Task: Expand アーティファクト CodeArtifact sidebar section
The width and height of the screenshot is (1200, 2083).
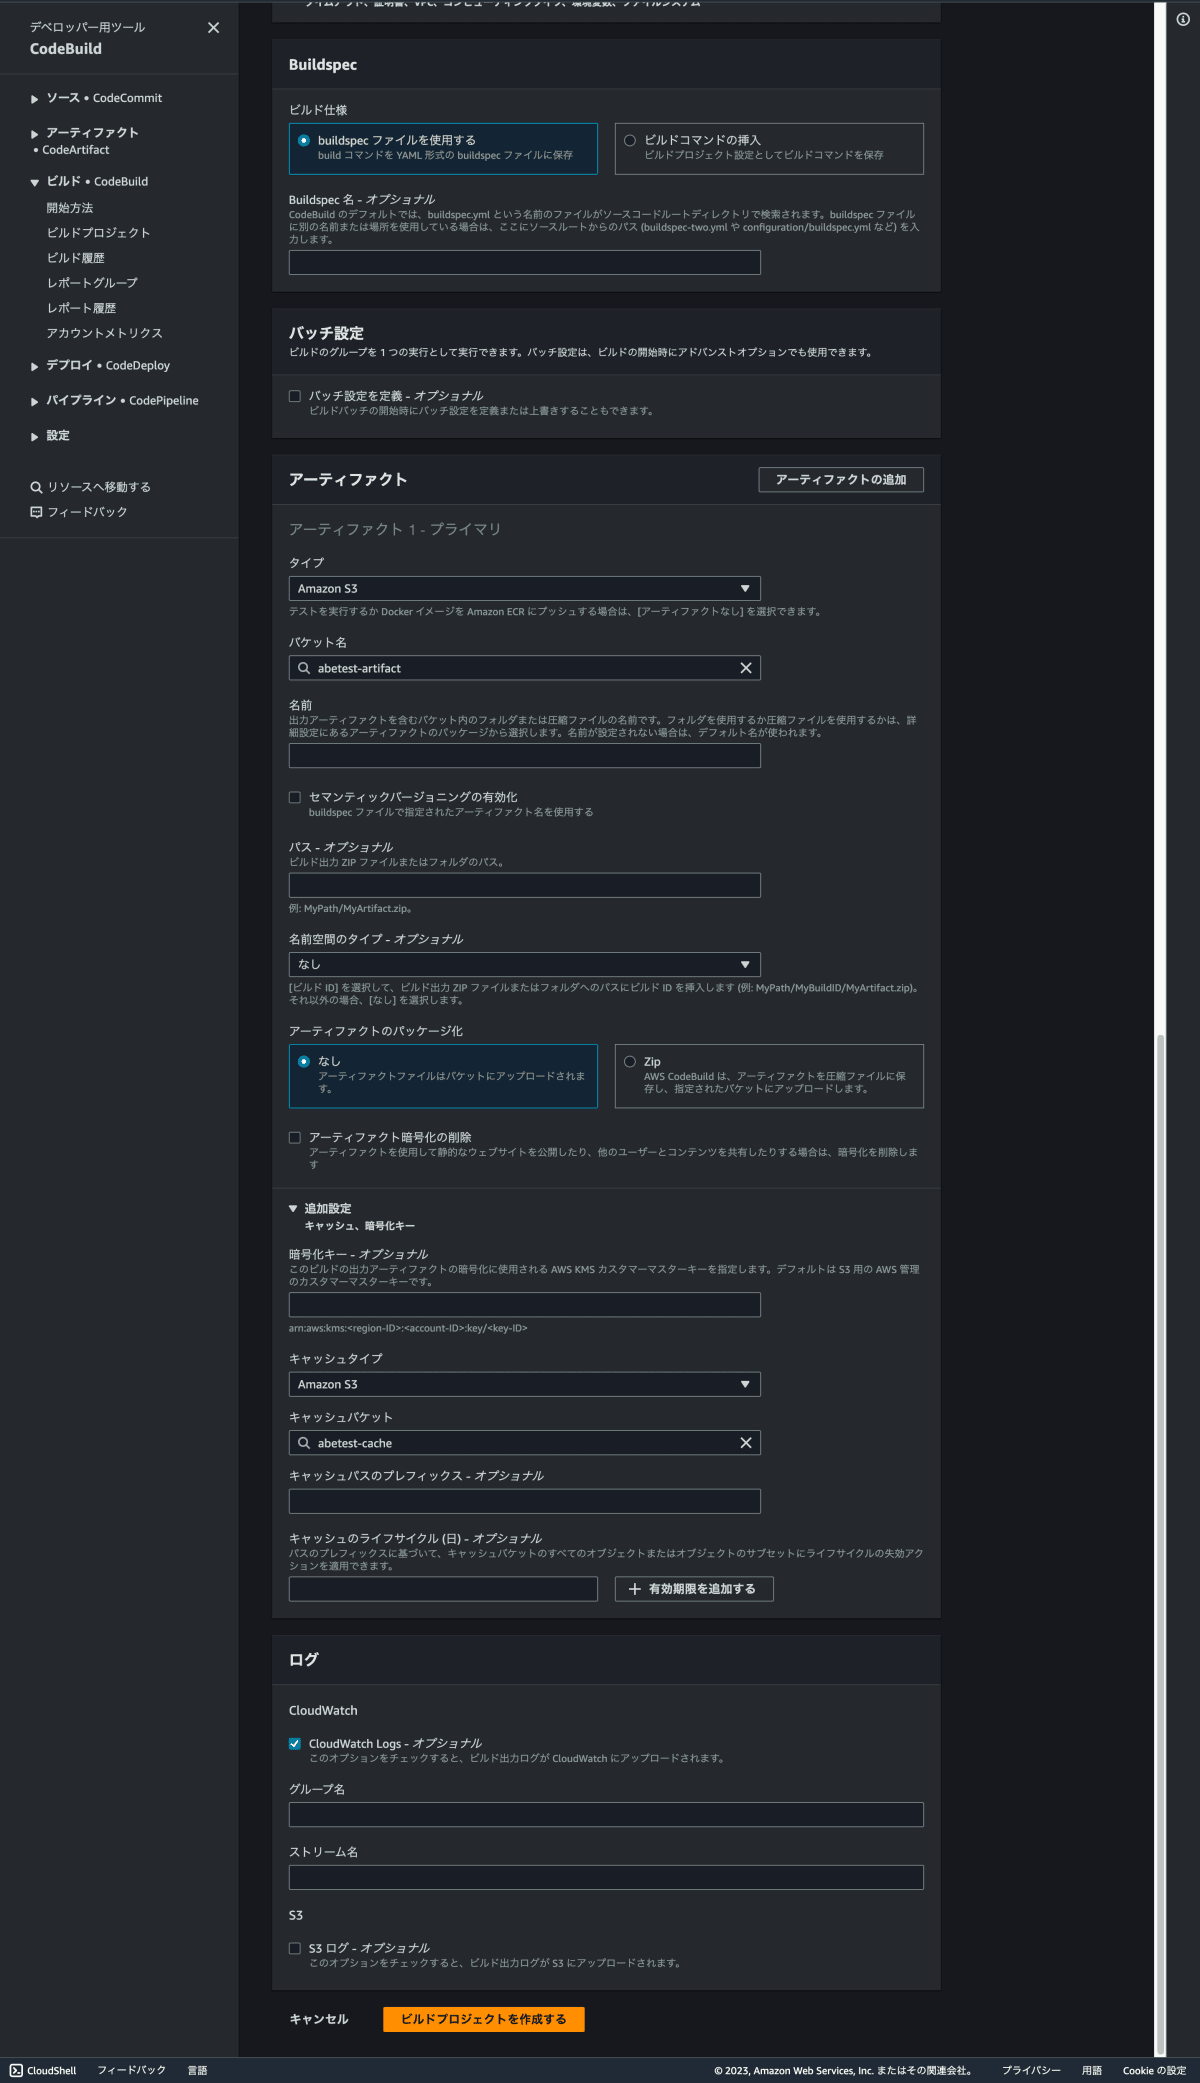Action: pyautogui.click(x=35, y=134)
